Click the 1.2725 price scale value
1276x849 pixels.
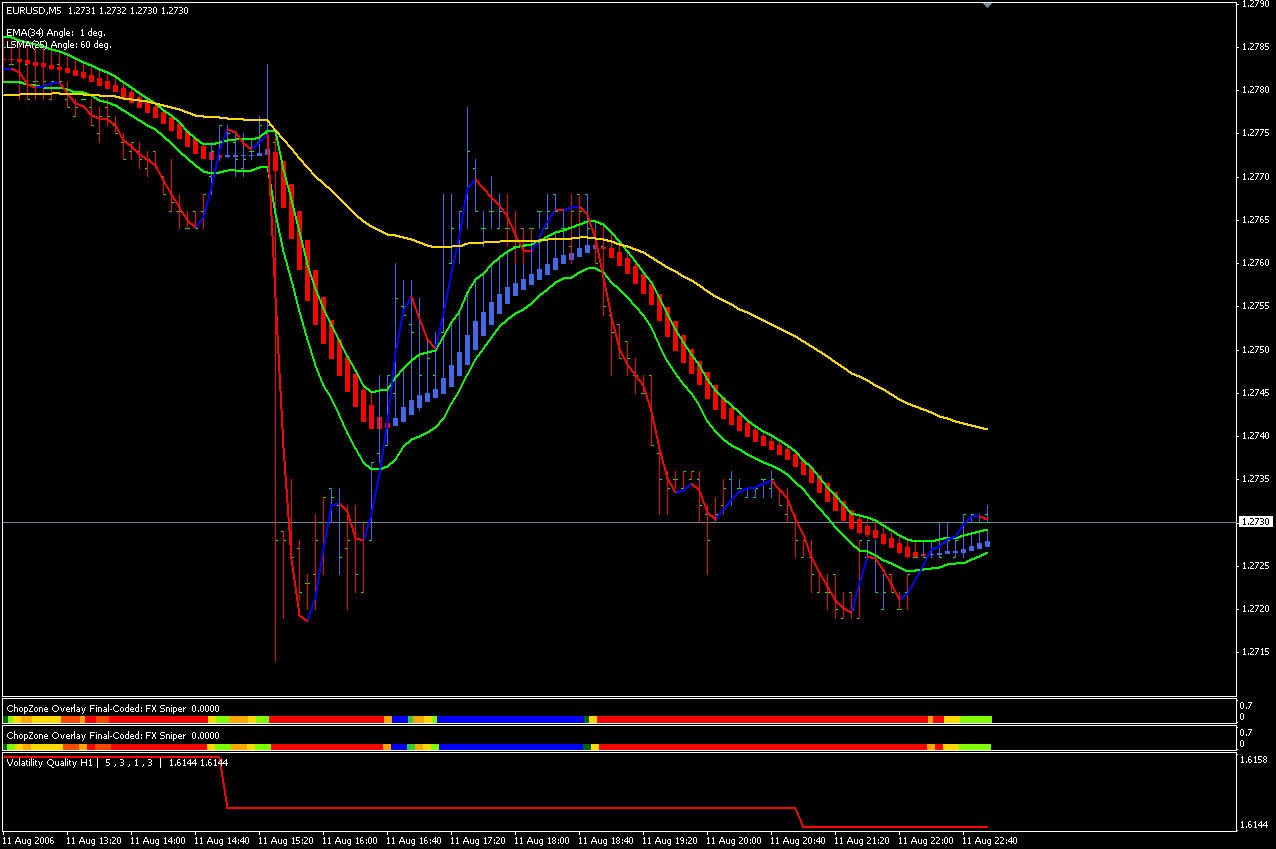[1256, 566]
